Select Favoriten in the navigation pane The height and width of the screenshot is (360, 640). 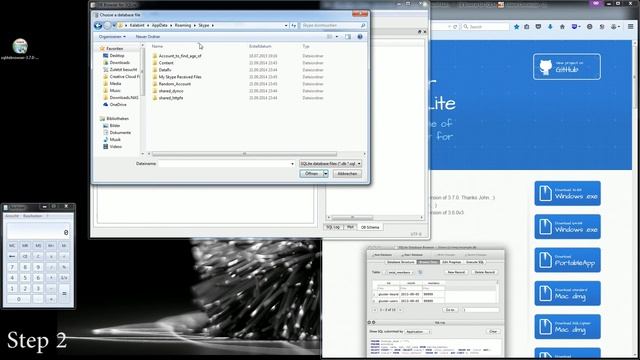click(115, 49)
